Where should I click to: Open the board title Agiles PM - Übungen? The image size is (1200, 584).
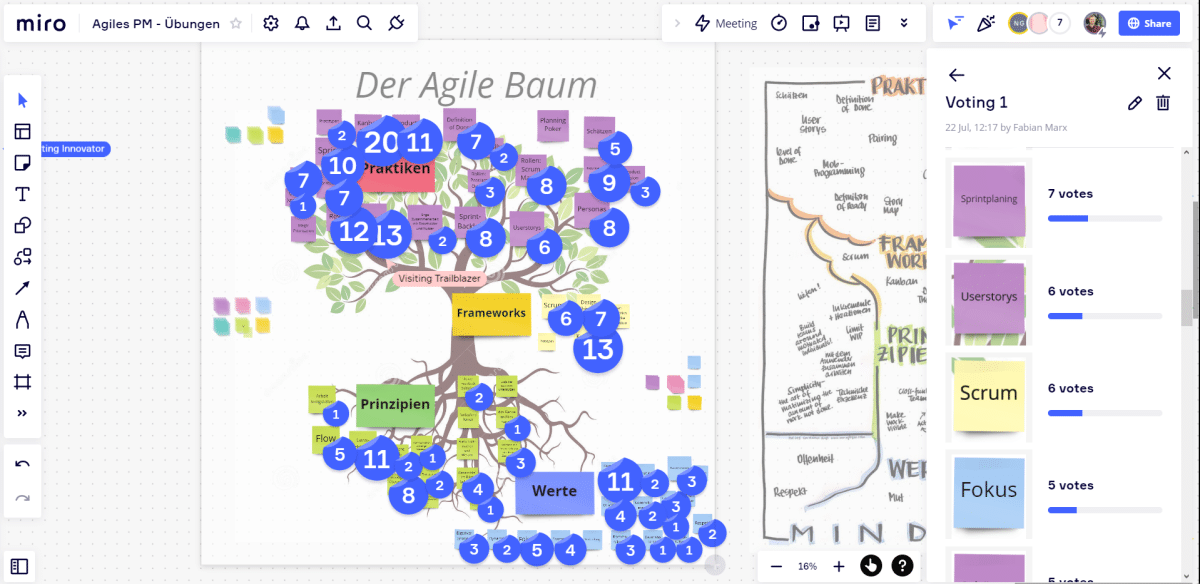coord(156,23)
